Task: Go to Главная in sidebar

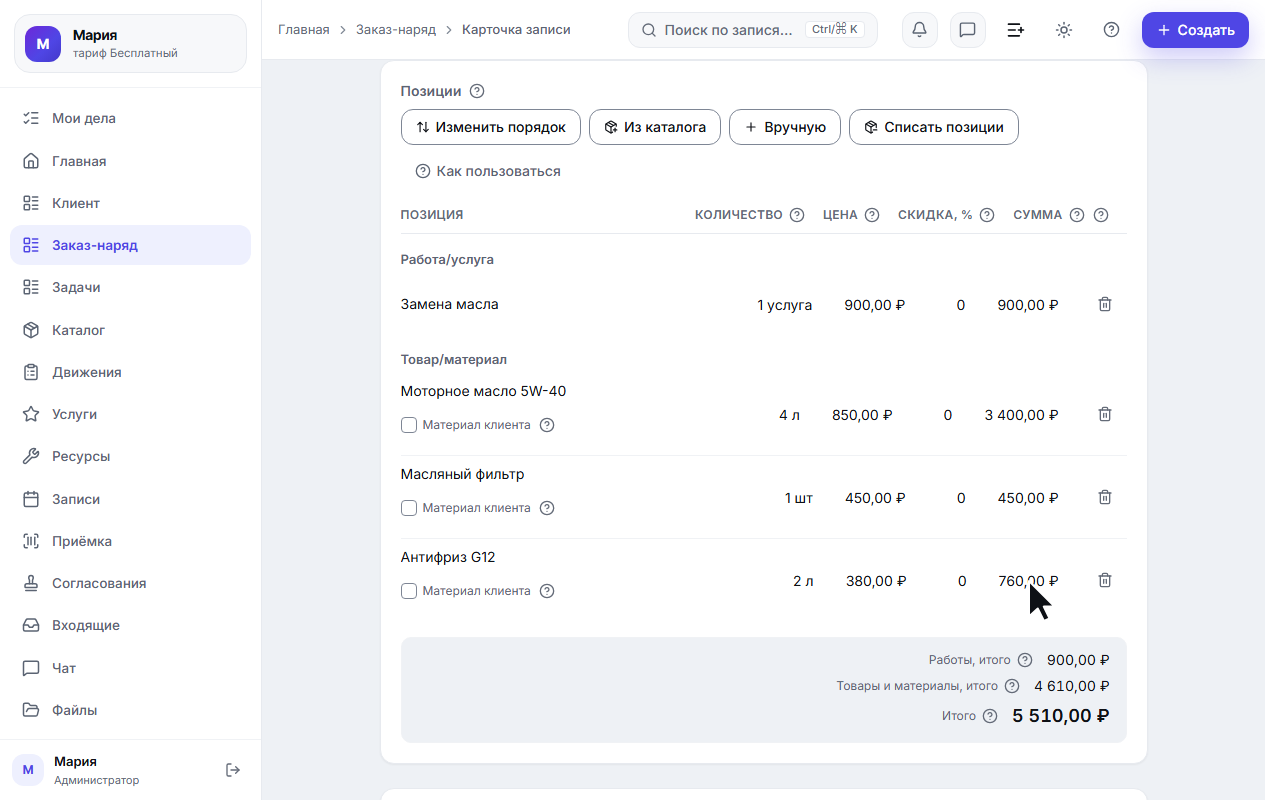Action: coord(130,161)
